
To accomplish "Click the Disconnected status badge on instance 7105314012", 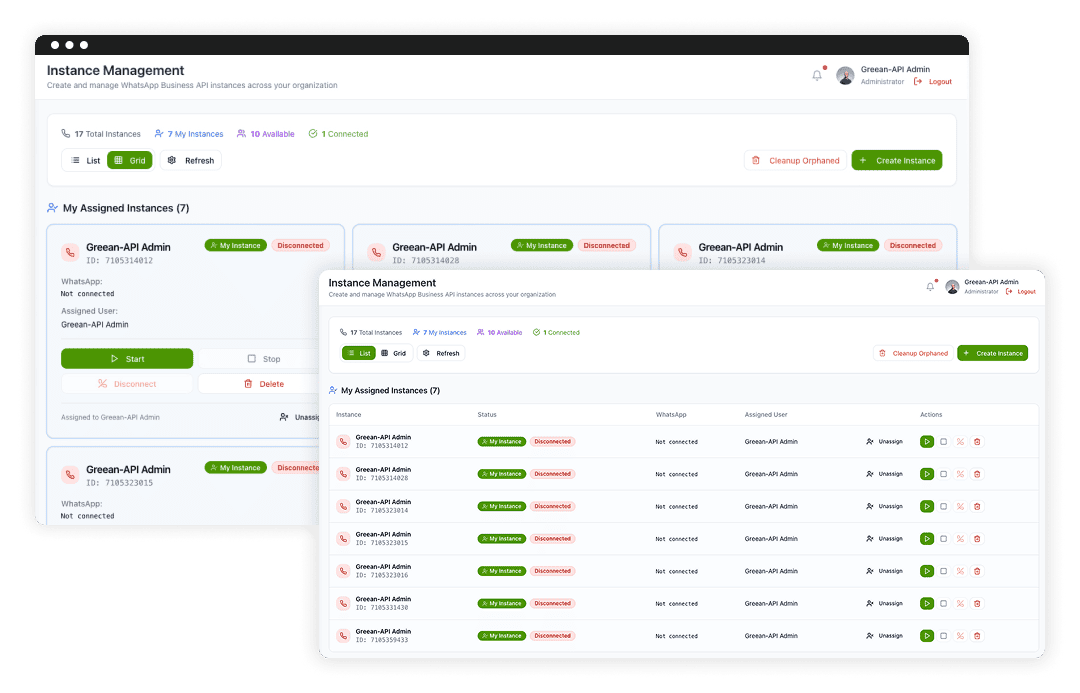I will 551,441.
